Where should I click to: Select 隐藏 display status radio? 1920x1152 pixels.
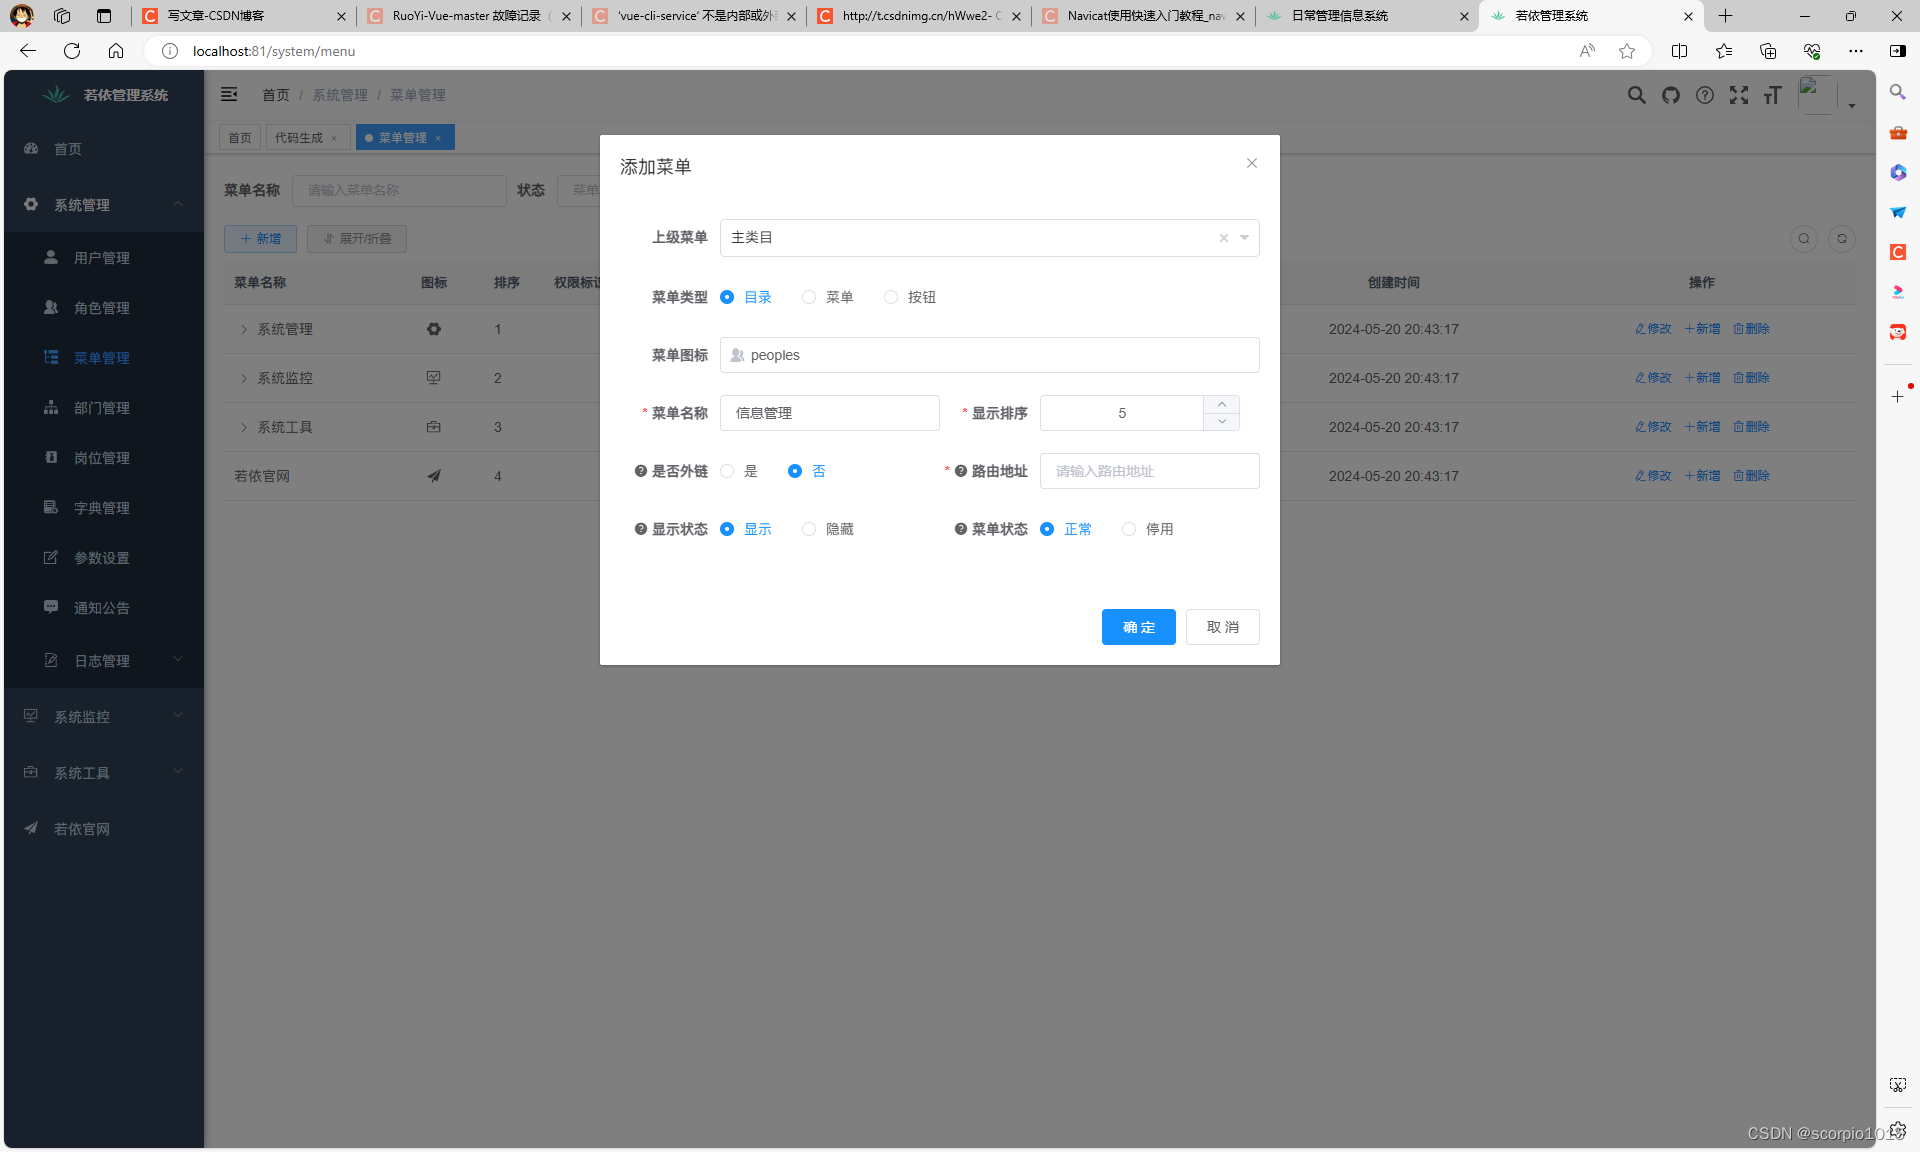tap(827, 529)
